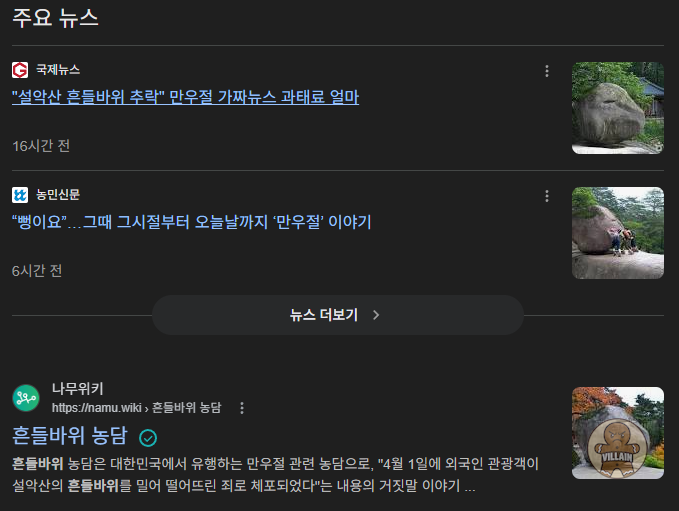The image size is (679, 511).
Task: Open three-dot menu for 국제뉴스 article
Action: (547, 71)
